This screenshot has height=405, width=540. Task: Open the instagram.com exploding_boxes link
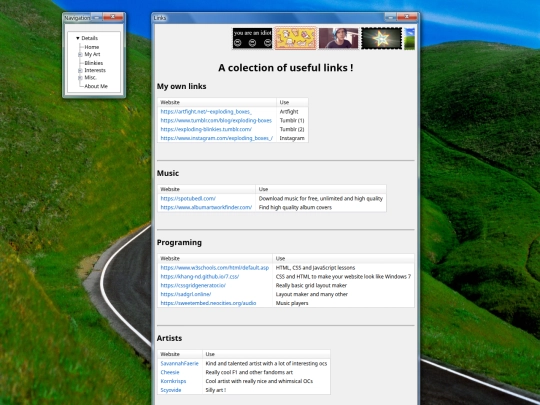217,138
